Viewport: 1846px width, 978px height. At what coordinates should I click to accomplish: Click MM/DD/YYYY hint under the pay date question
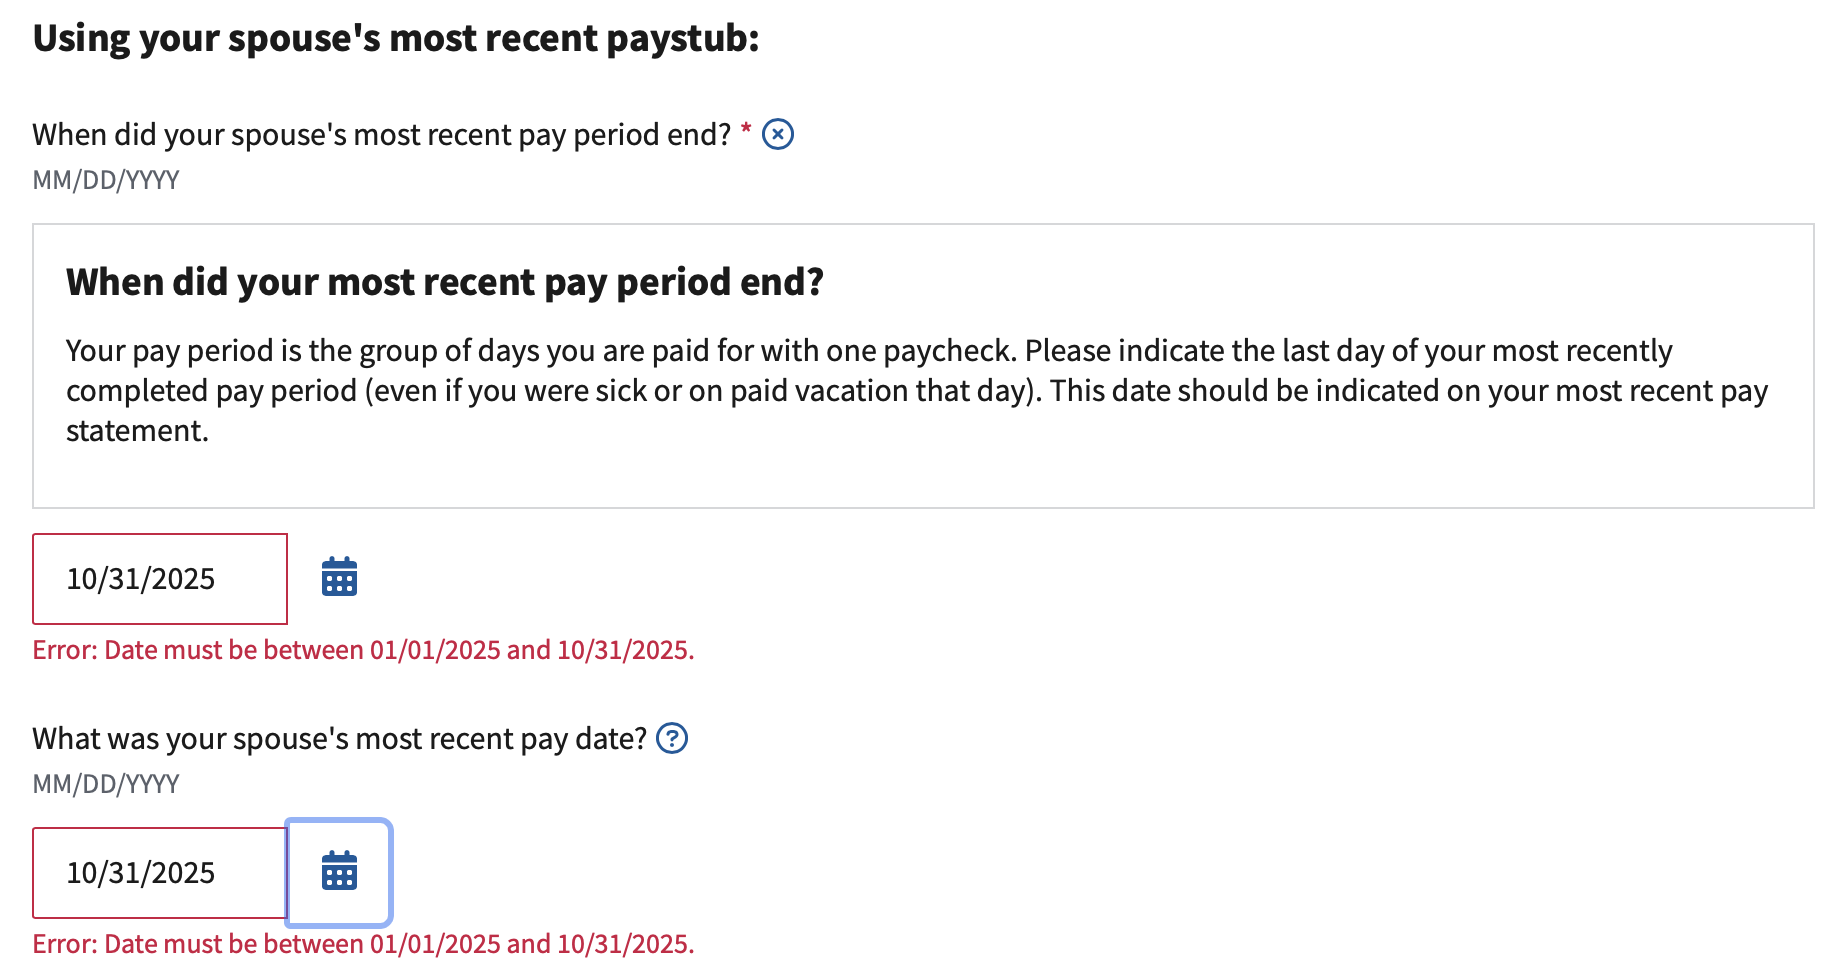pyautogui.click(x=106, y=785)
